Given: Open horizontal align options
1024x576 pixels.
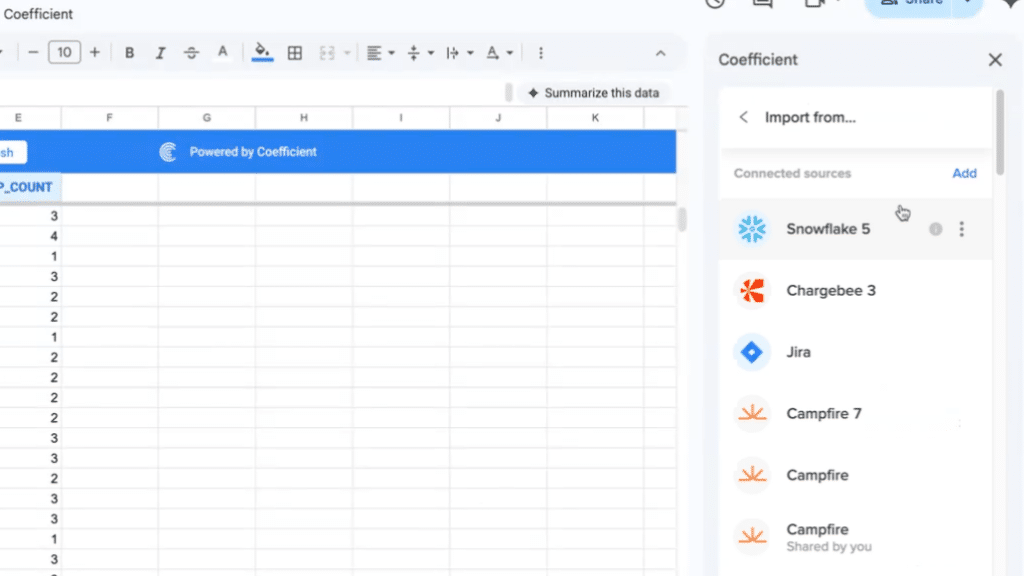Looking at the screenshot, I should [x=374, y=53].
